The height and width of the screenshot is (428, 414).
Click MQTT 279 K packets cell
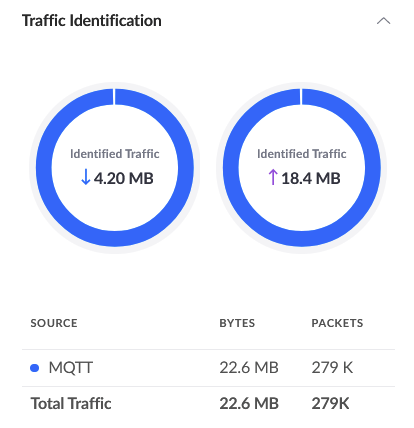(x=332, y=368)
